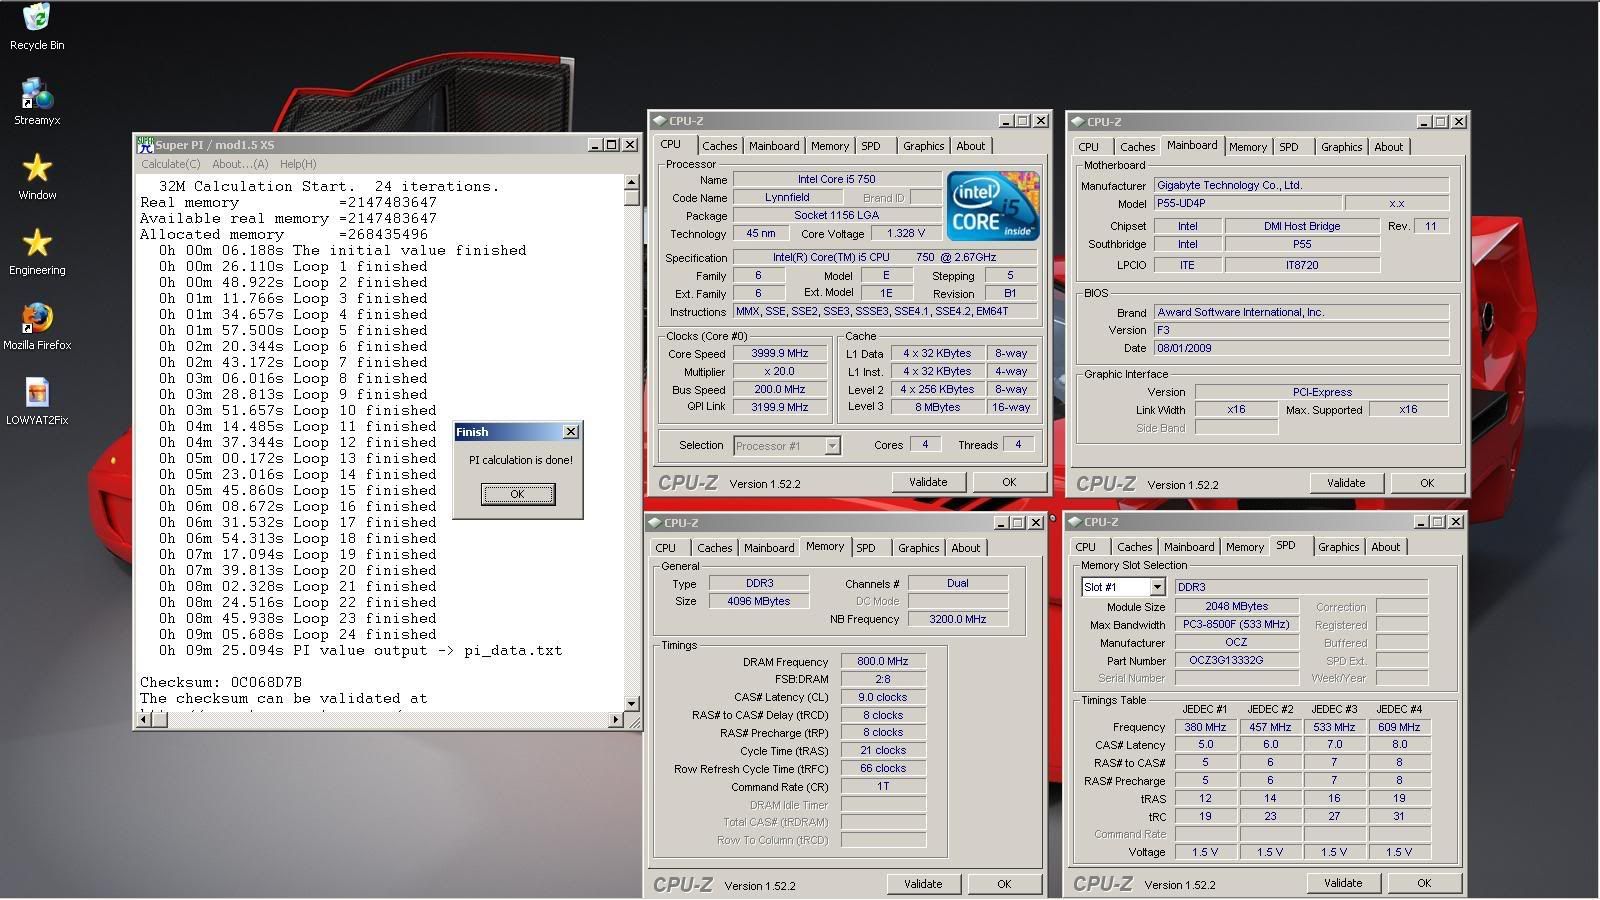Viewport: 1600px width, 900px height.
Task: Open the Engineering starred desktop shortcut
Action: pos(37,244)
